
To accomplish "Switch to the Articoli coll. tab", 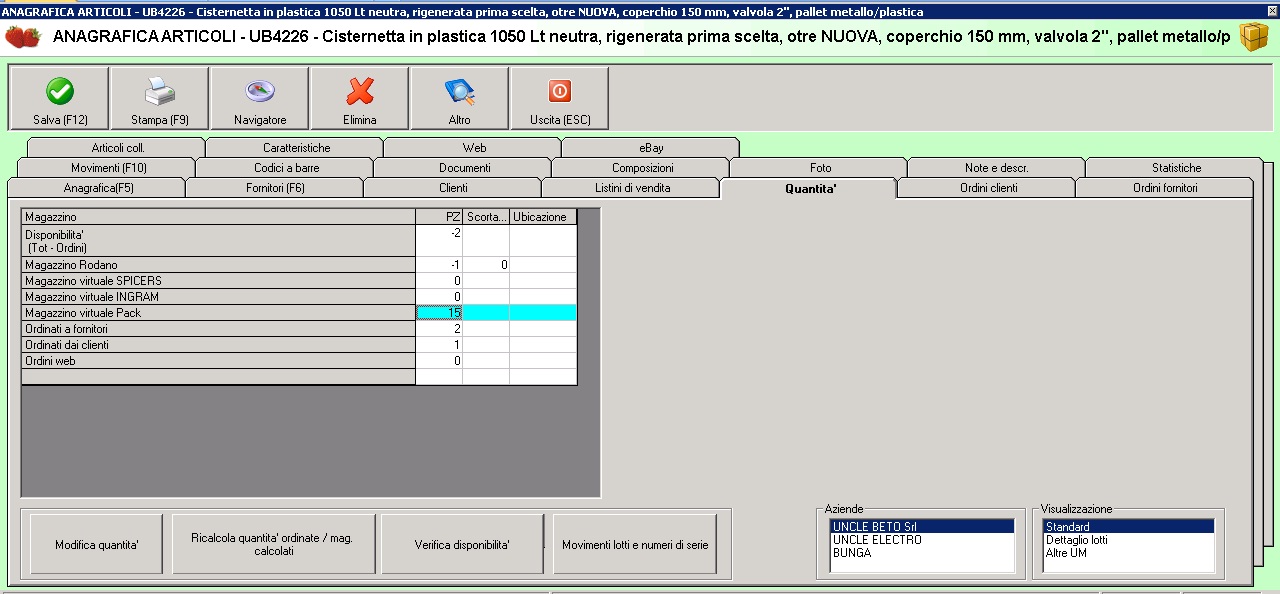I will 117,148.
